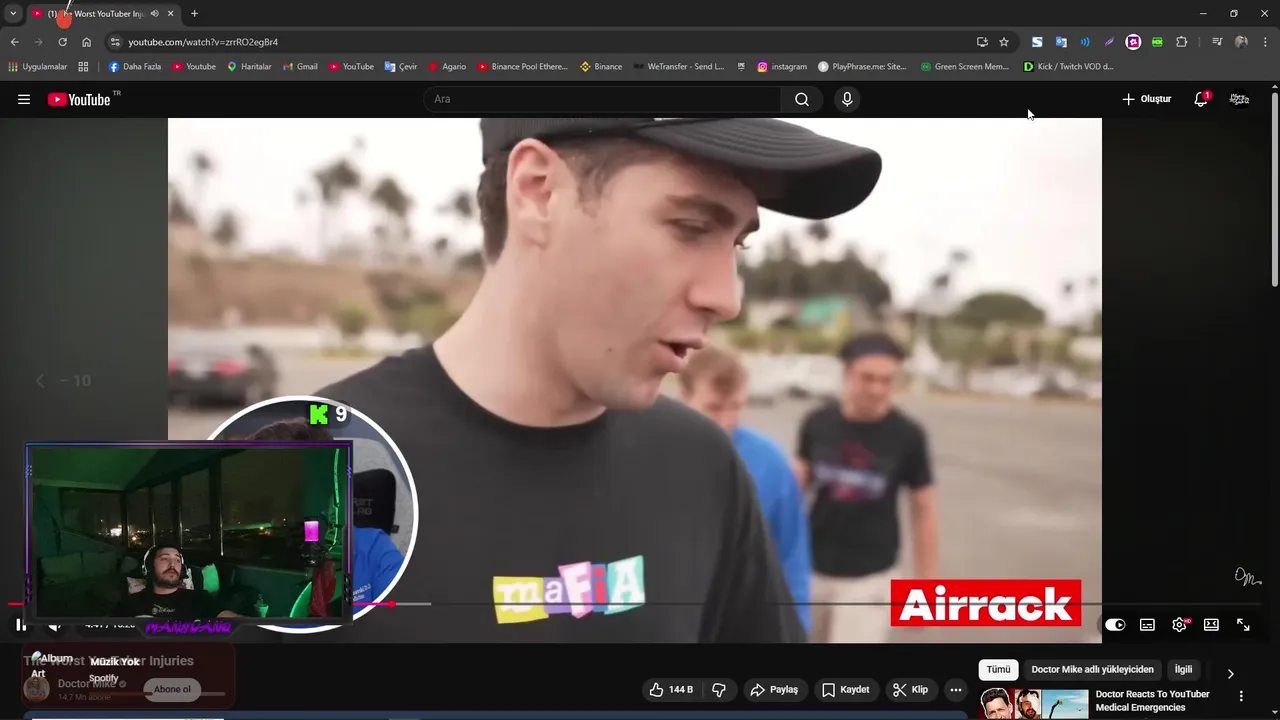Open Green Screen Mem... bookmark
The height and width of the screenshot is (720, 1280).
tap(964, 67)
